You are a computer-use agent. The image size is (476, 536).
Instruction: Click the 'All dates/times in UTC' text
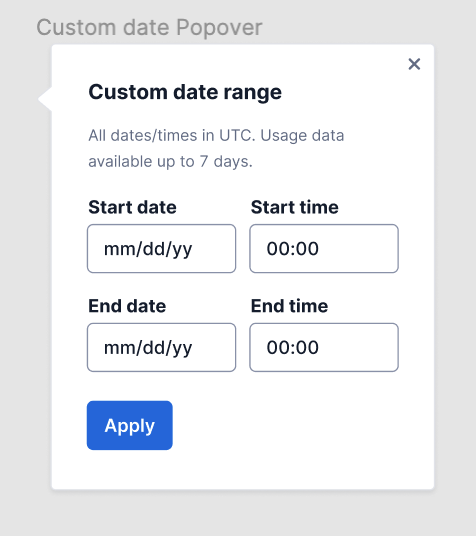click(x=172, y=135)
